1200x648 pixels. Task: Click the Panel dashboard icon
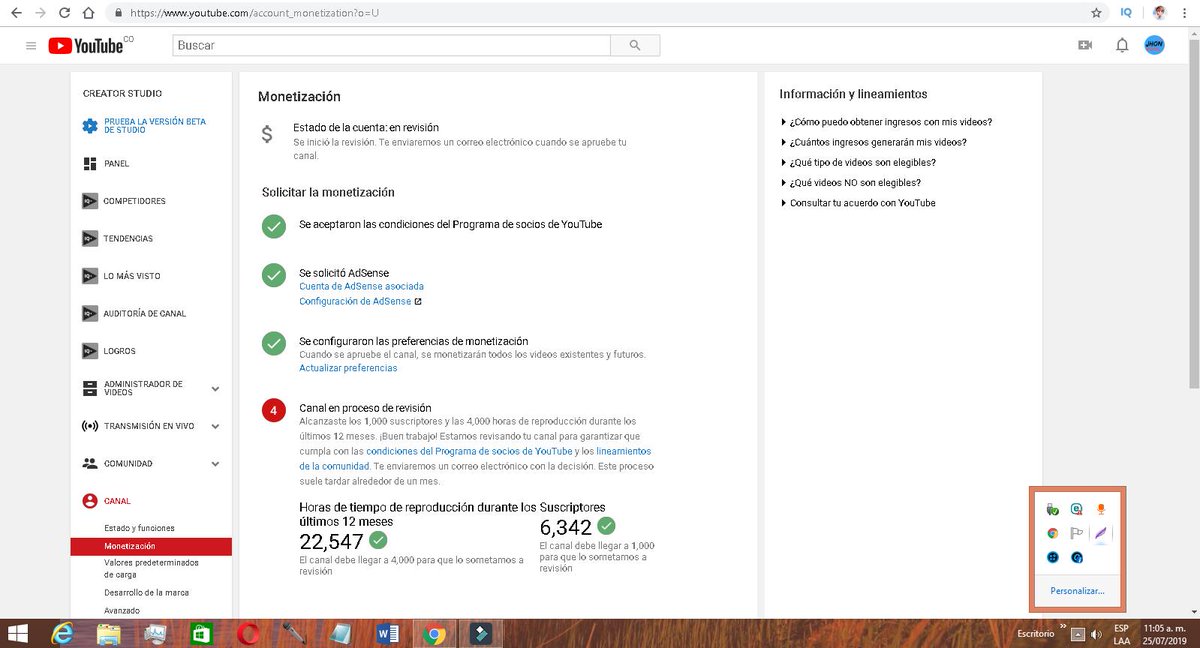(x=90, y=164)
